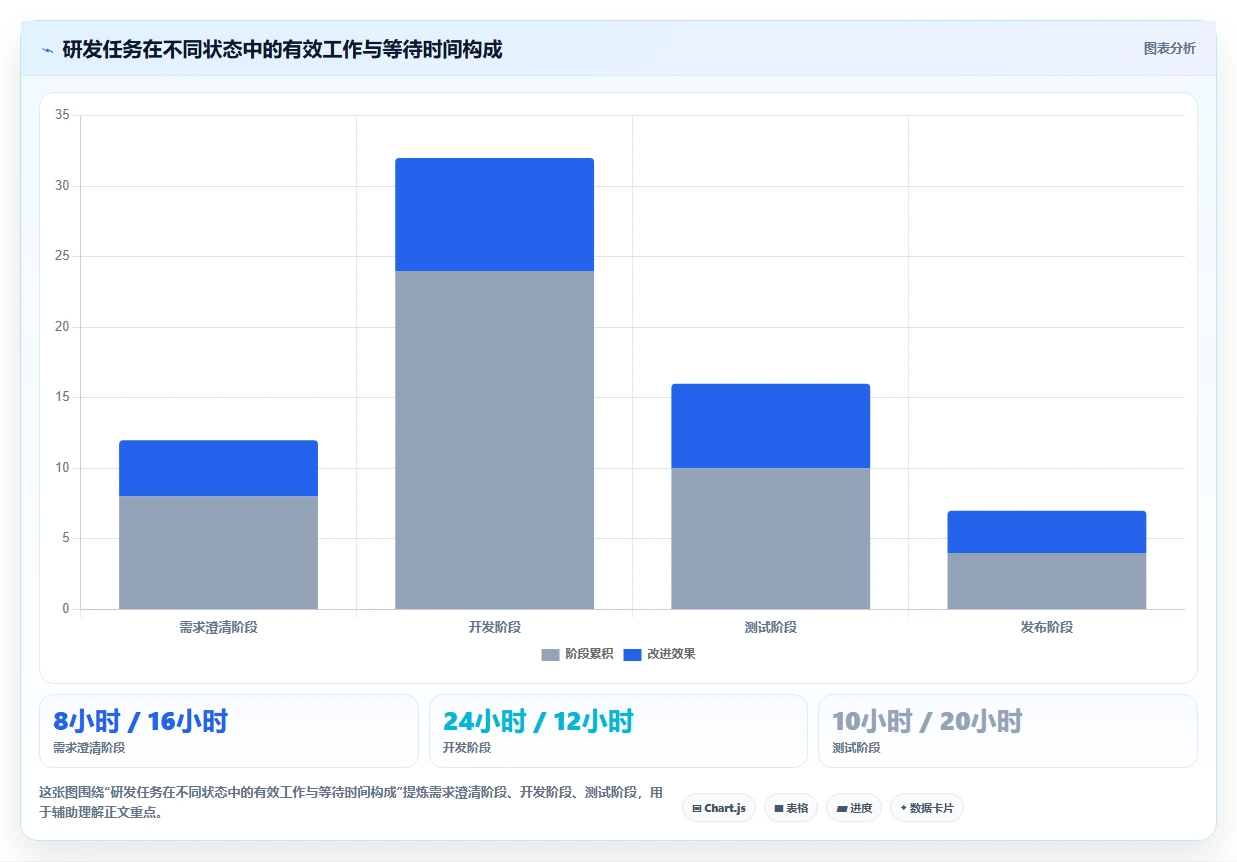Click the blue bar segment for 发布阶段
1237x862 pixels.
coord(1046,532)
